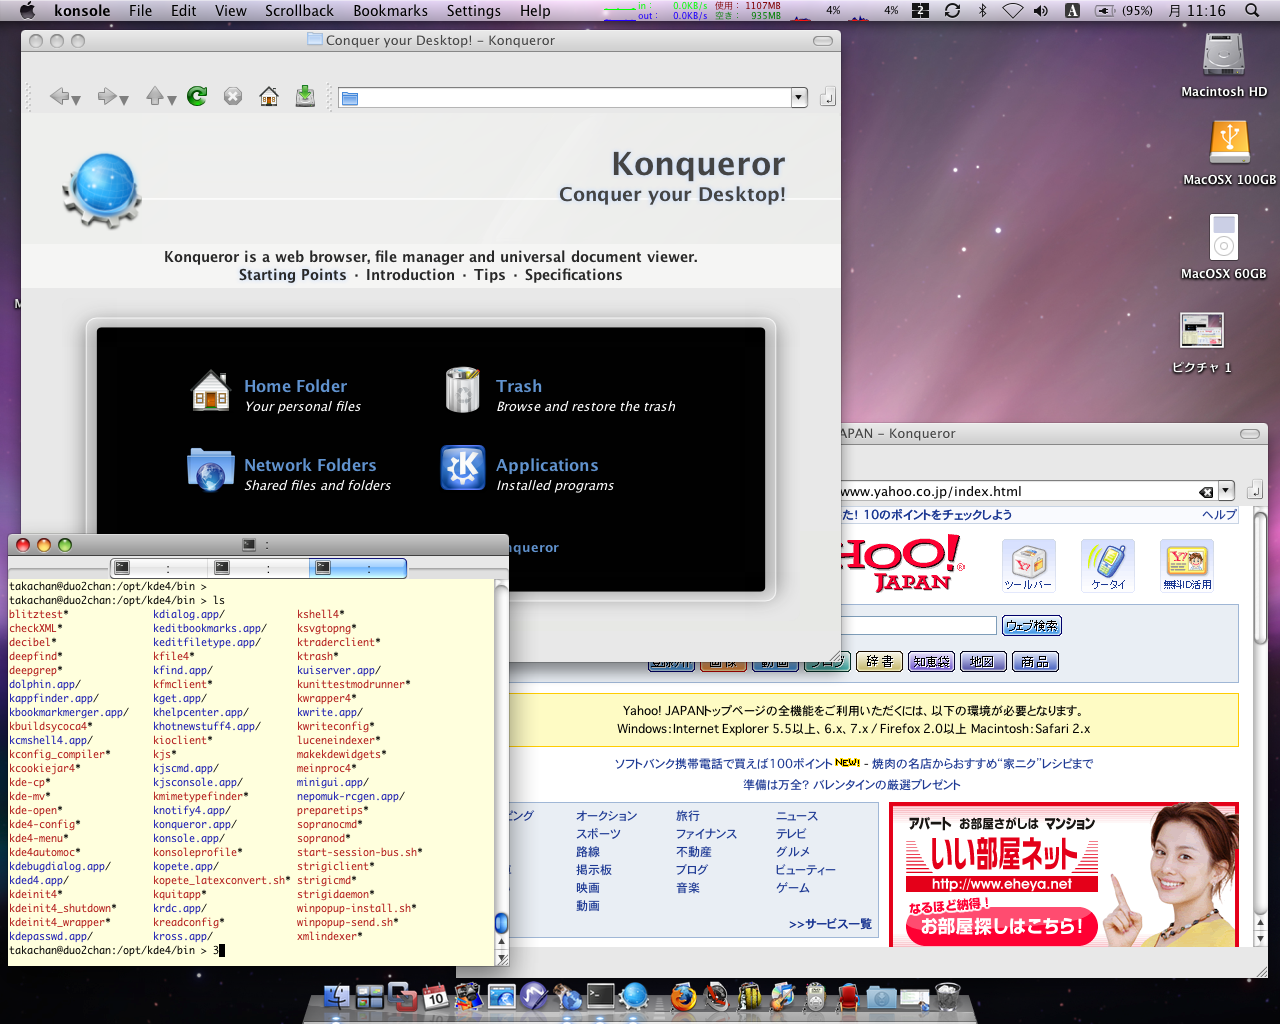Open the iCal calendar icon in the Dock

click(x=435, y=996)
